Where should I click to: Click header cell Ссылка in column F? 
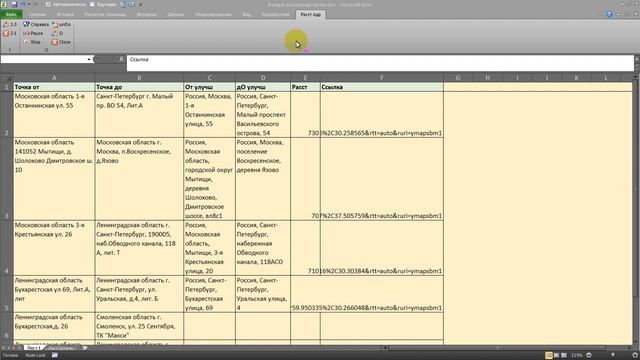tap(382, 87)
